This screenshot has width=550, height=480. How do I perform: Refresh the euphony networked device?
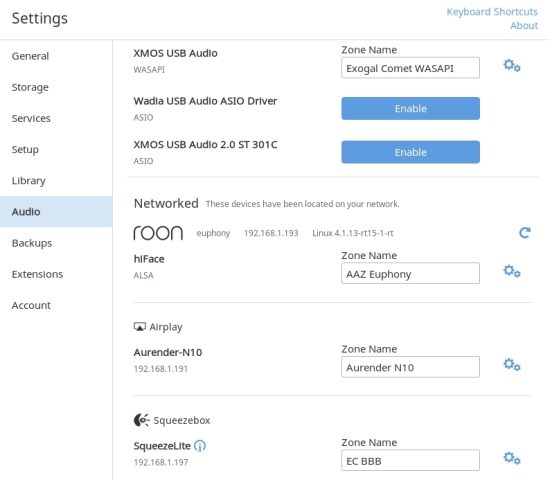click(525, 233)
